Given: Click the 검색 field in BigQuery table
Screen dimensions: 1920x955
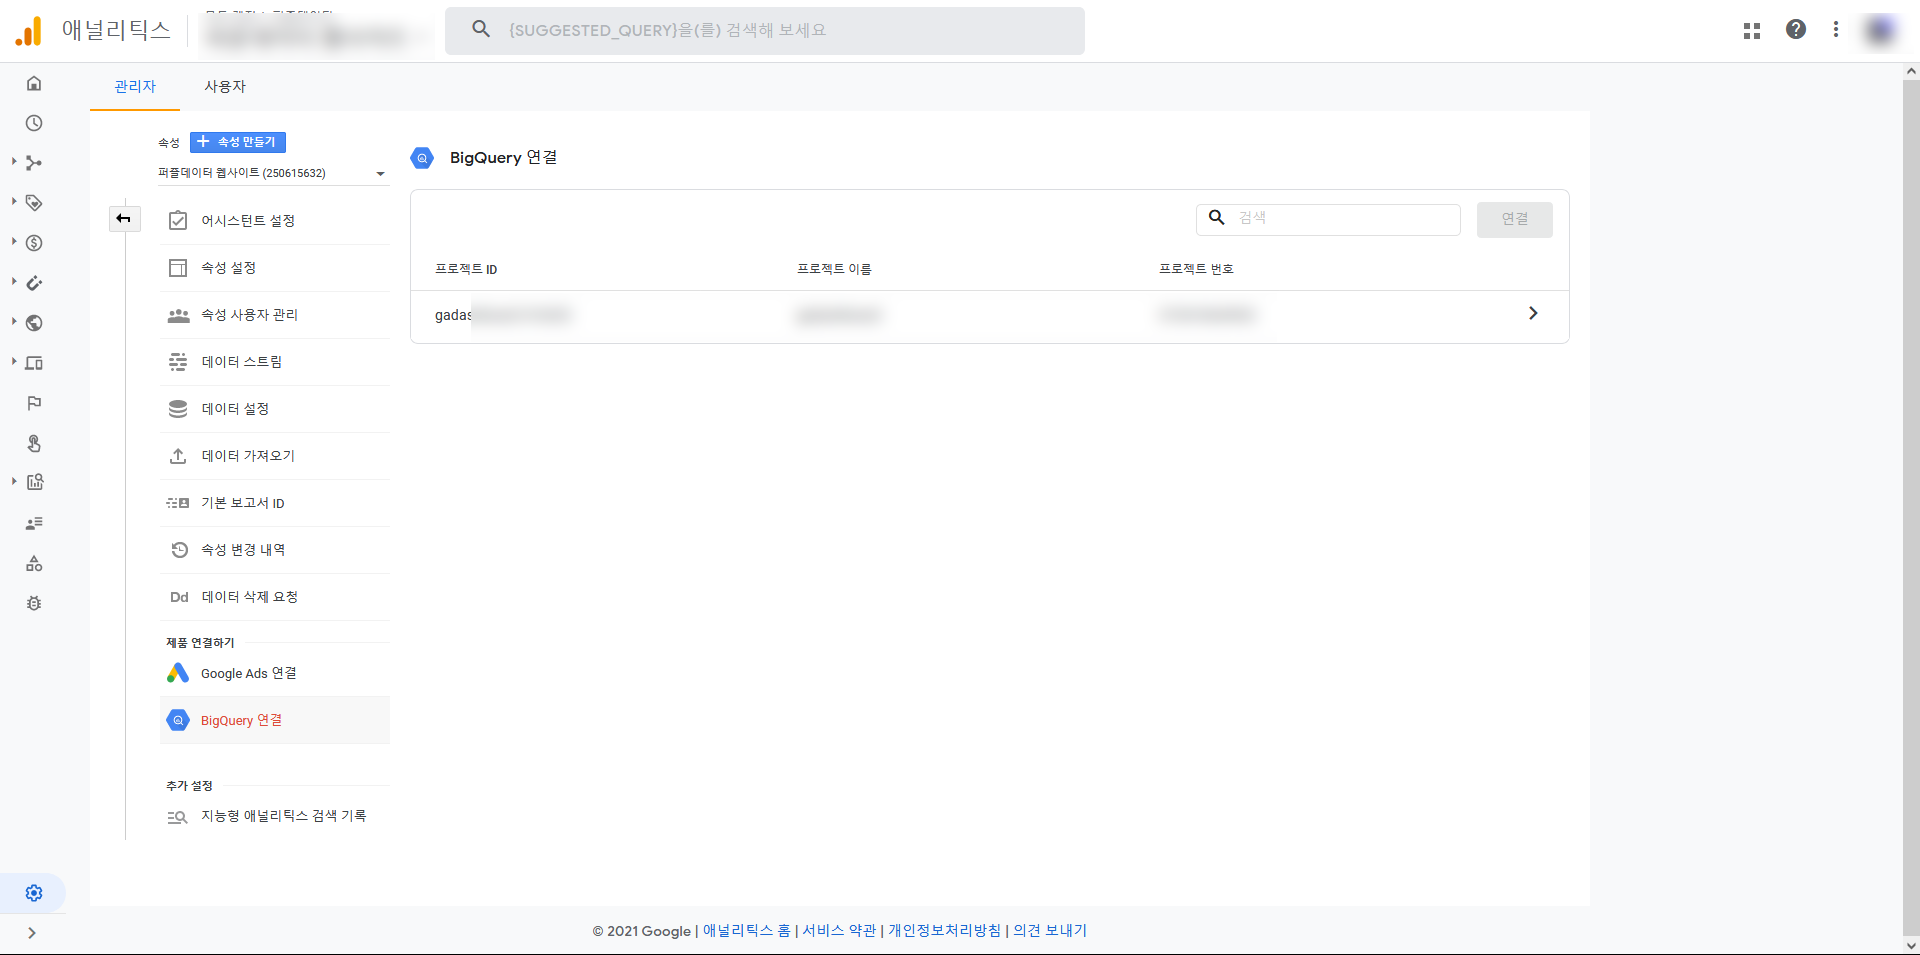Looking at the screenshot, I should [x=1328, y=218].
